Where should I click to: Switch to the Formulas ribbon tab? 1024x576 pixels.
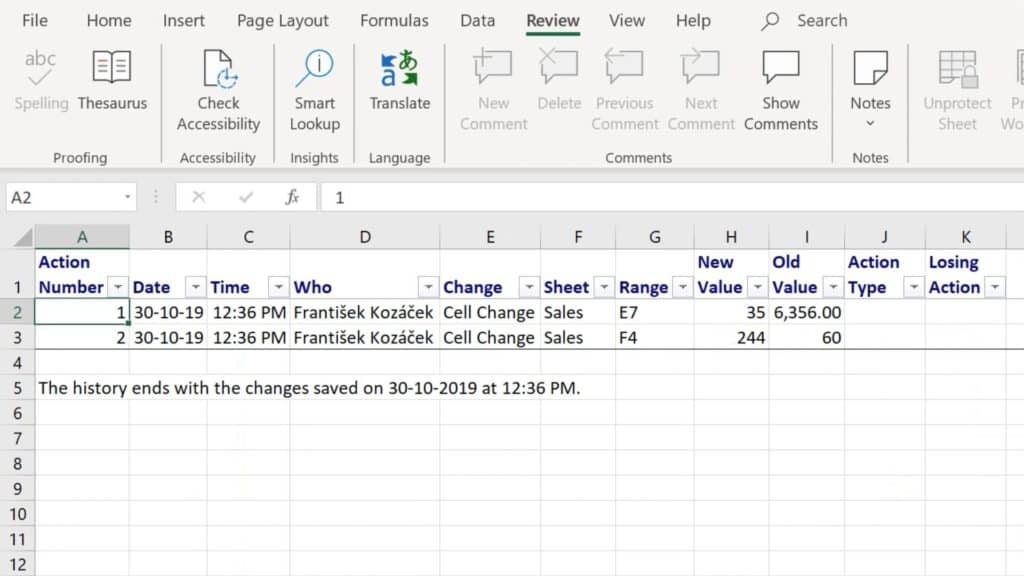(x=394, y=20)
